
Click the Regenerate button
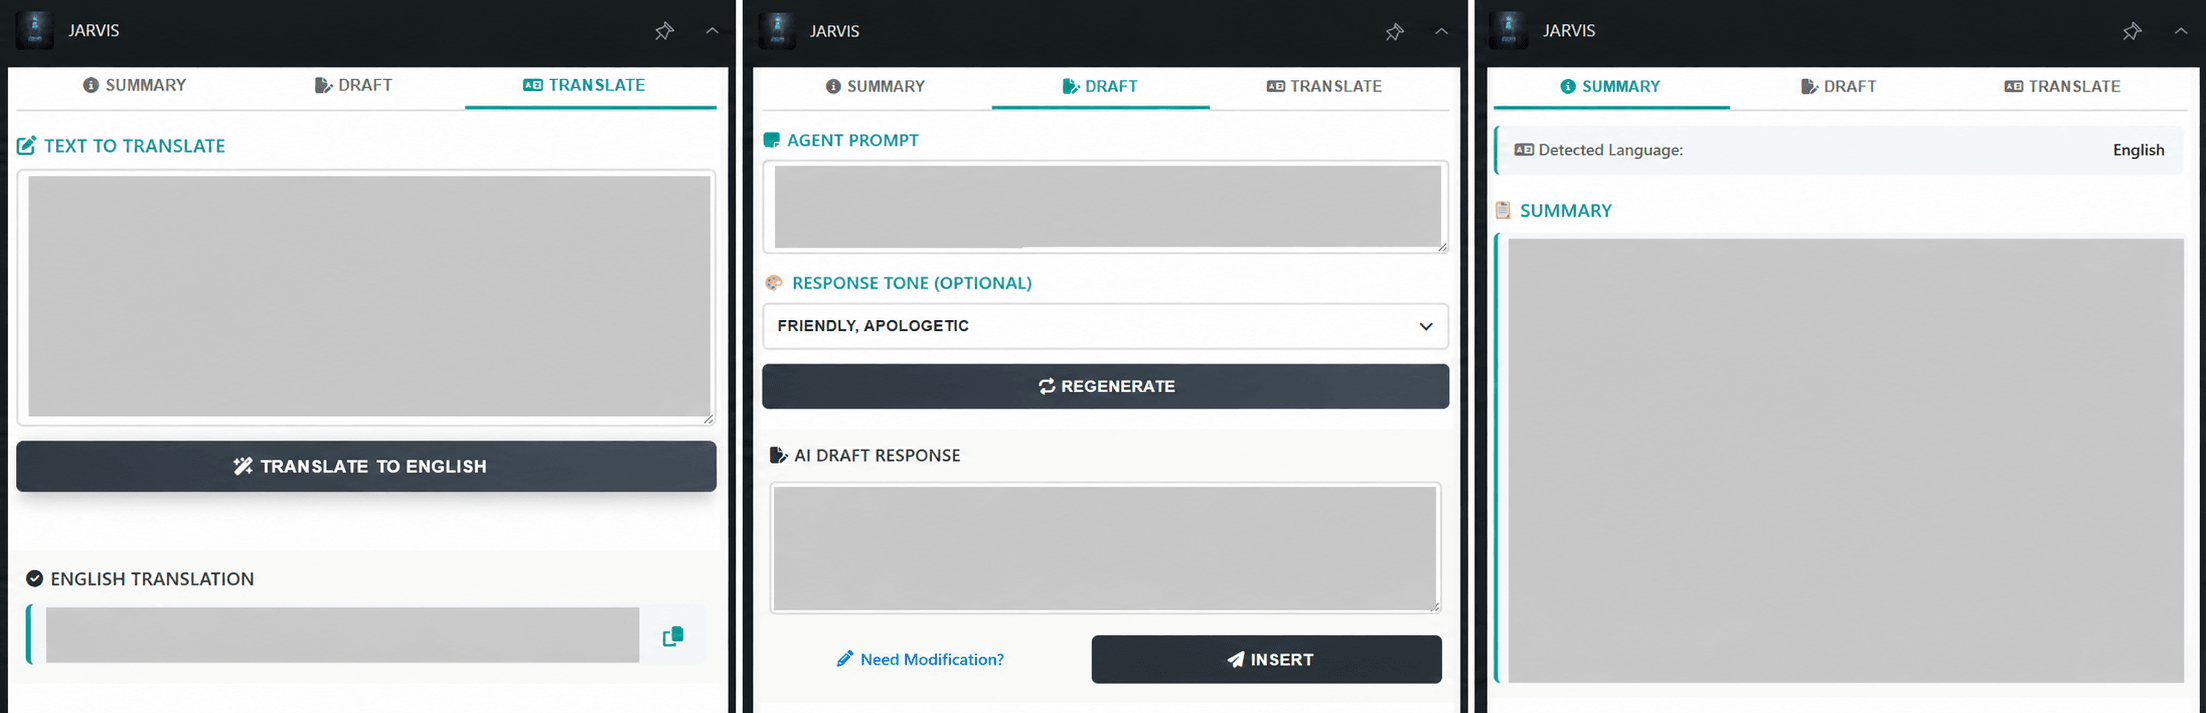[x=1105, y=386]
